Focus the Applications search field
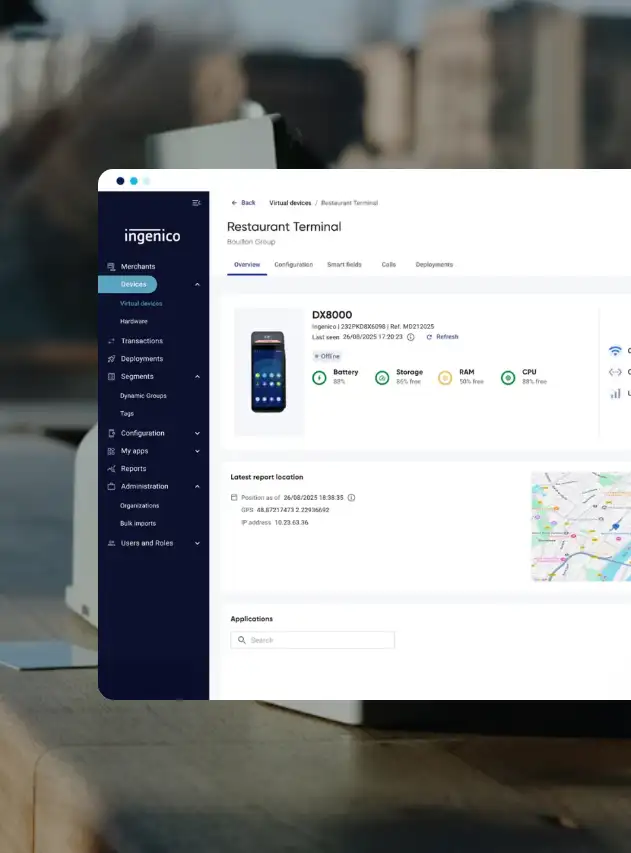This screenshot has width=631, height=853. tap(312, 640)
